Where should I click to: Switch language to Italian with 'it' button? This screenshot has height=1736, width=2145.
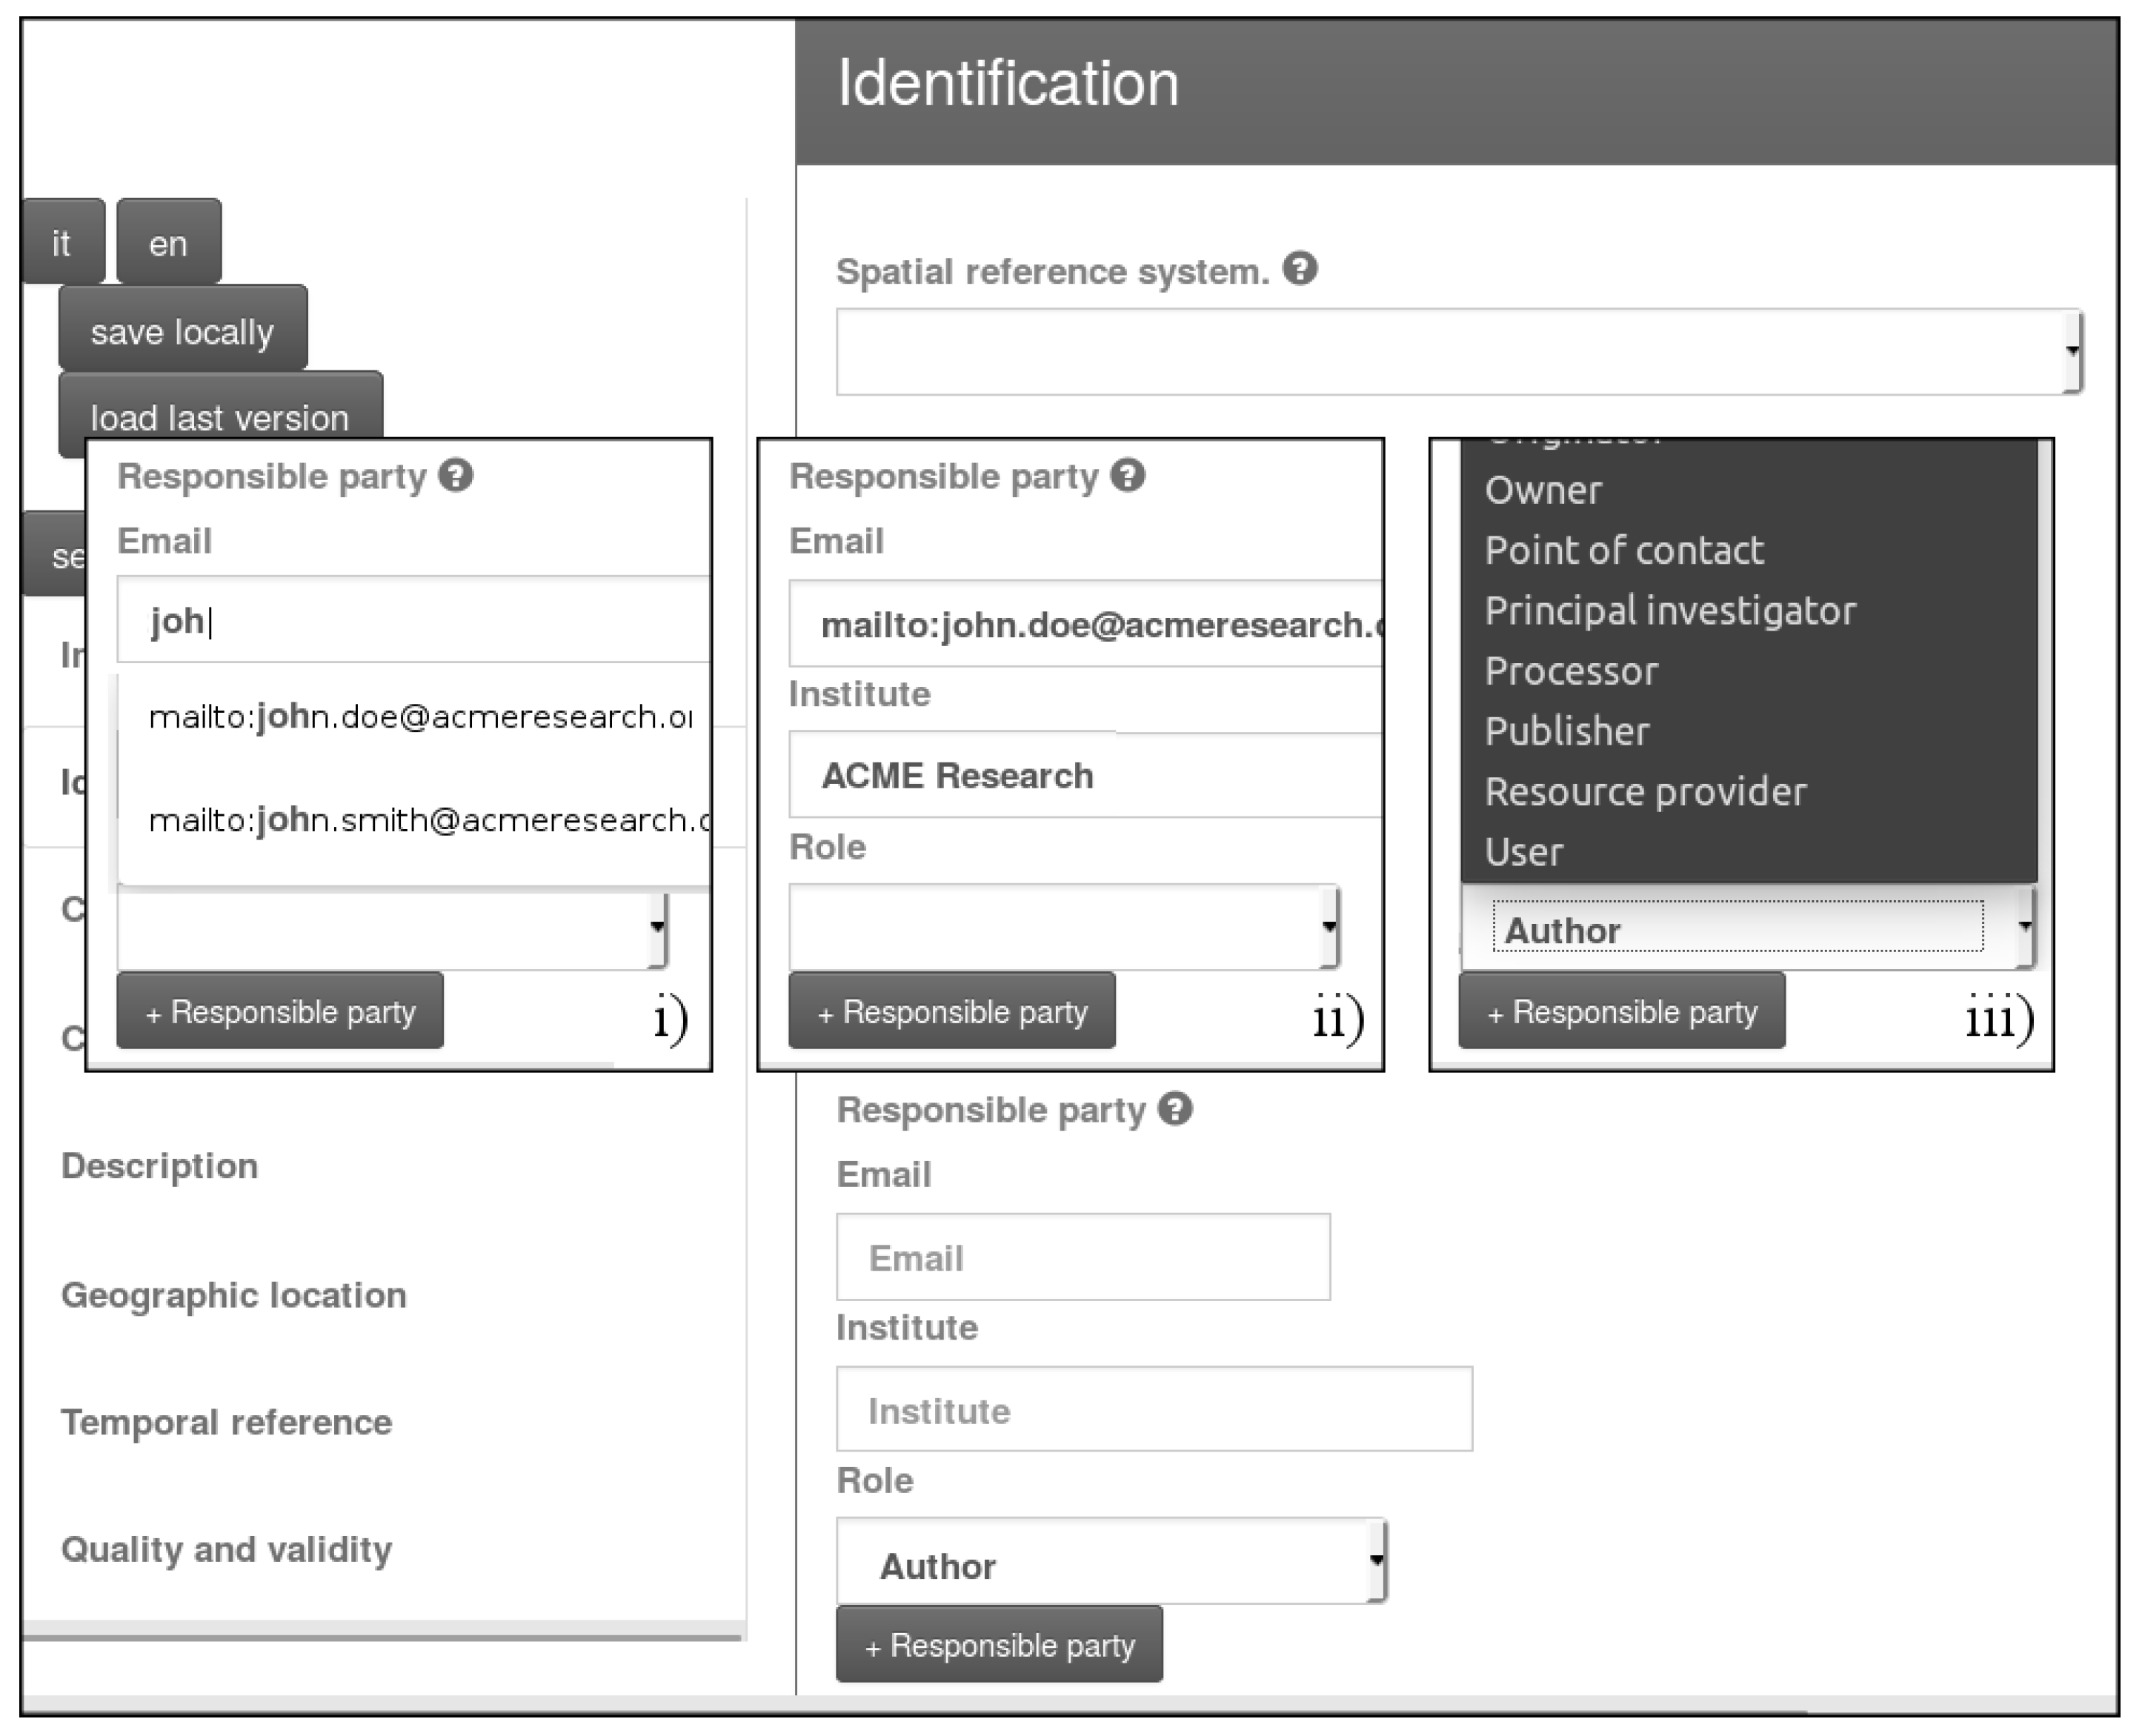point(62,242)
